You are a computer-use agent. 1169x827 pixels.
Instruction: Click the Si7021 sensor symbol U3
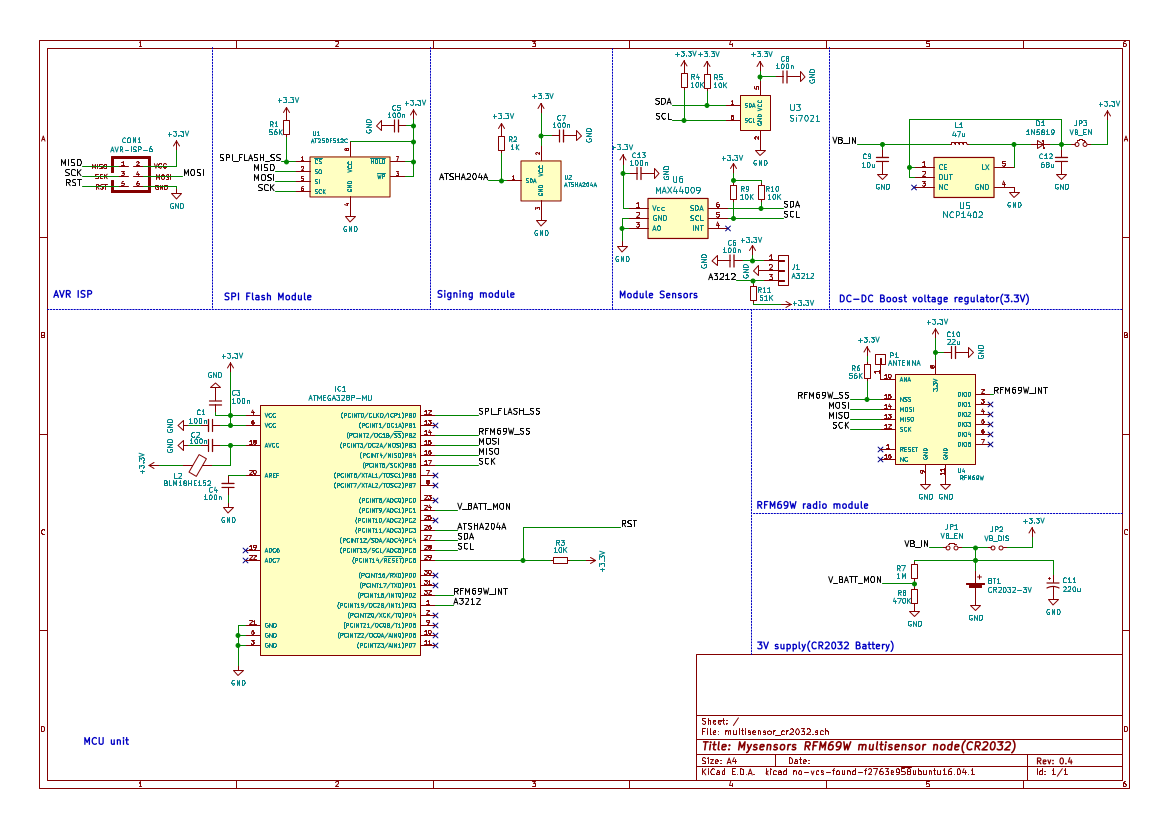tap(755, 111)
